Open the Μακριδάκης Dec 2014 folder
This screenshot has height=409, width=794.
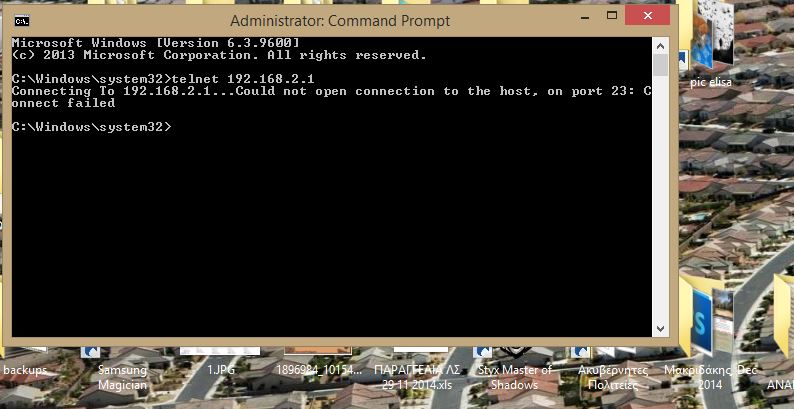pyautogui.click(x=710, y=378)
